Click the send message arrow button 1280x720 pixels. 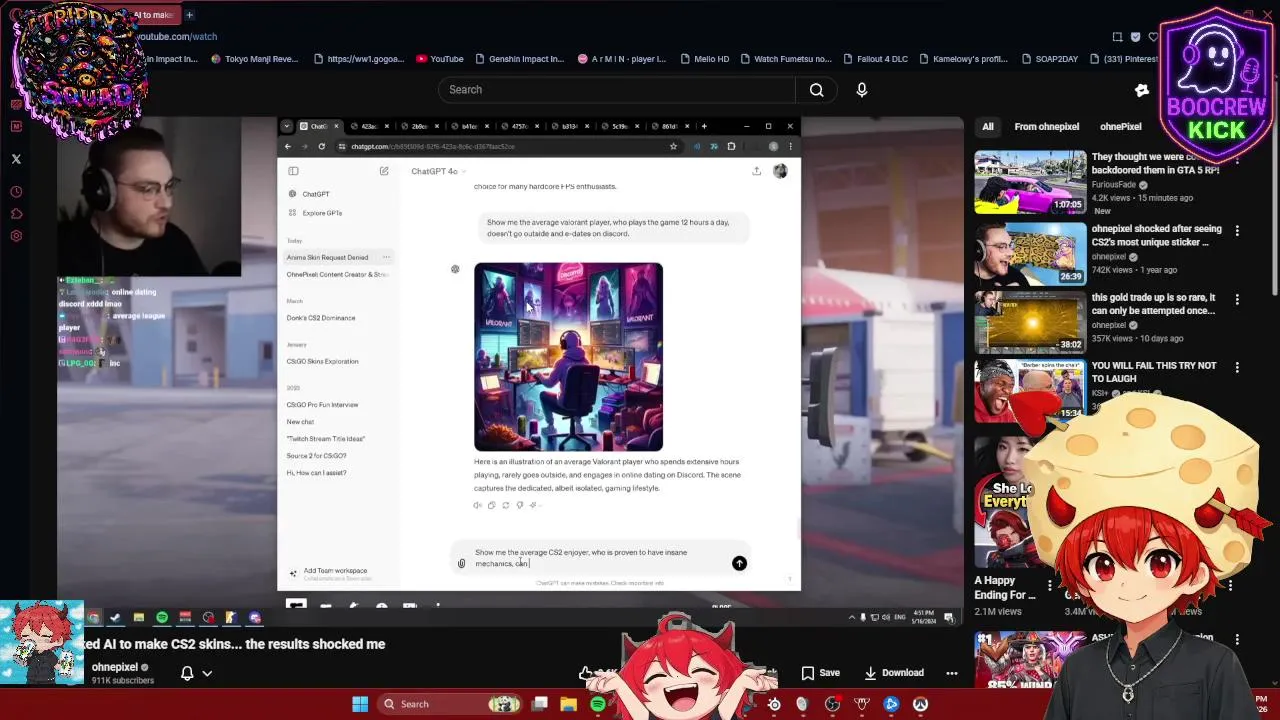739,564
